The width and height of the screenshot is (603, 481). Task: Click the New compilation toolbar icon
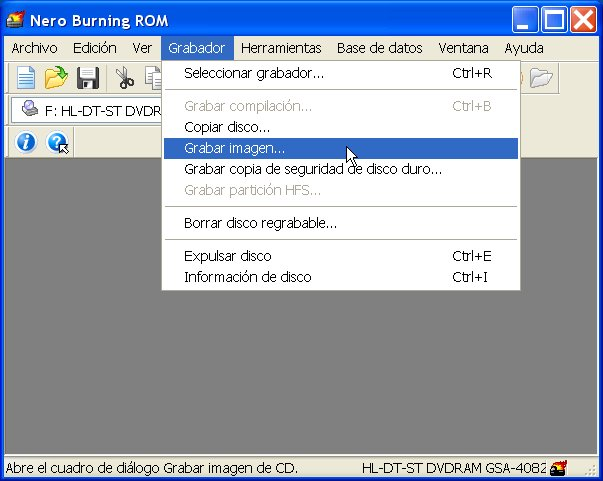pyautogui.click(x=25, y=78)
